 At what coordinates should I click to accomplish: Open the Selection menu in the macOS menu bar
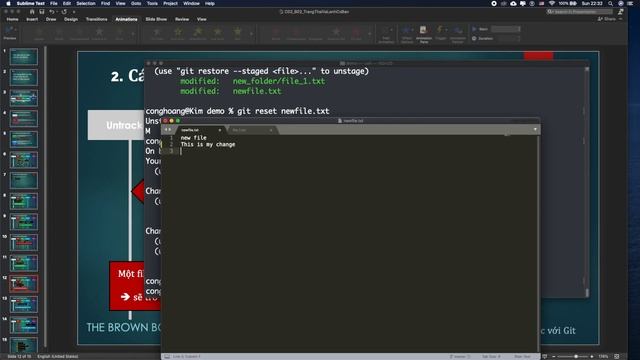86,3
